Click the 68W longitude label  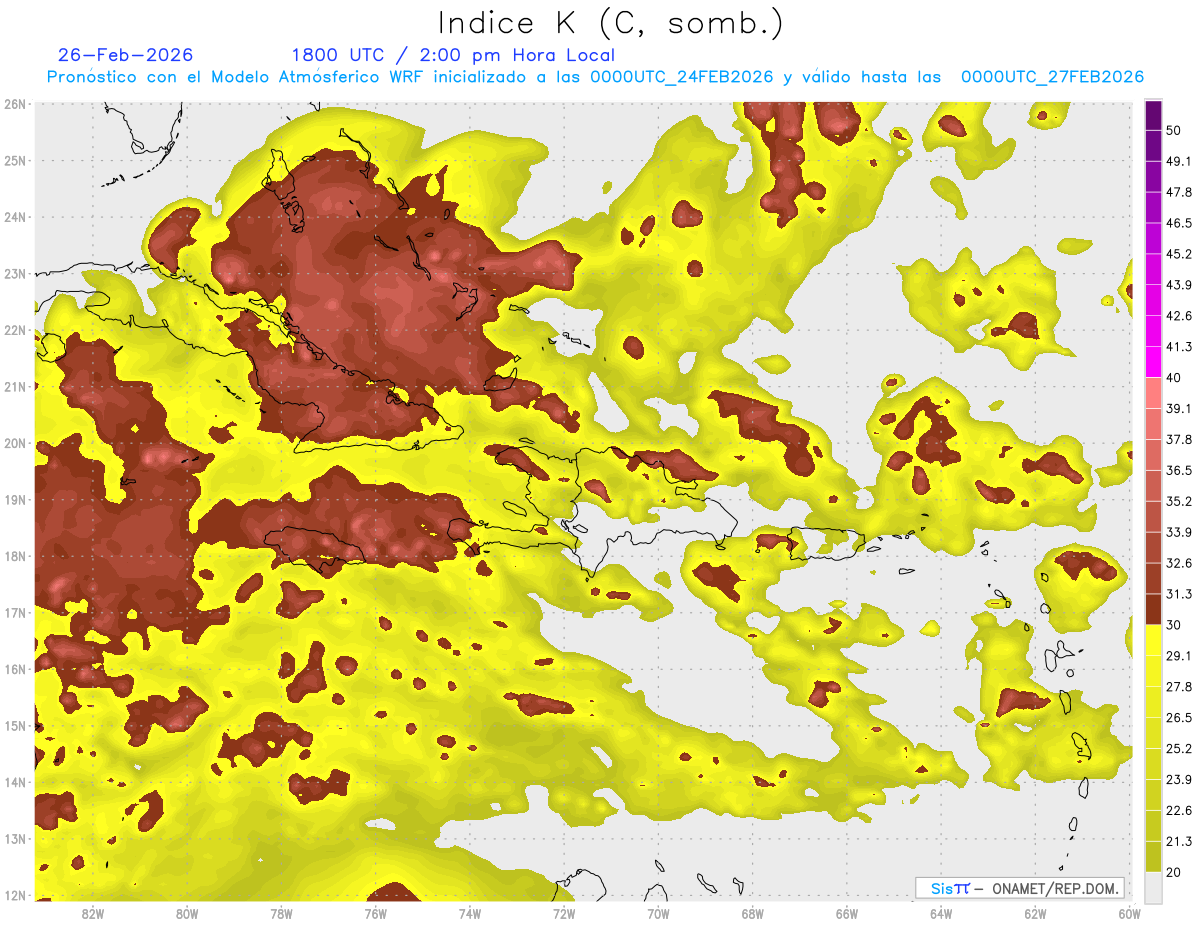click(x=752, y=914)
